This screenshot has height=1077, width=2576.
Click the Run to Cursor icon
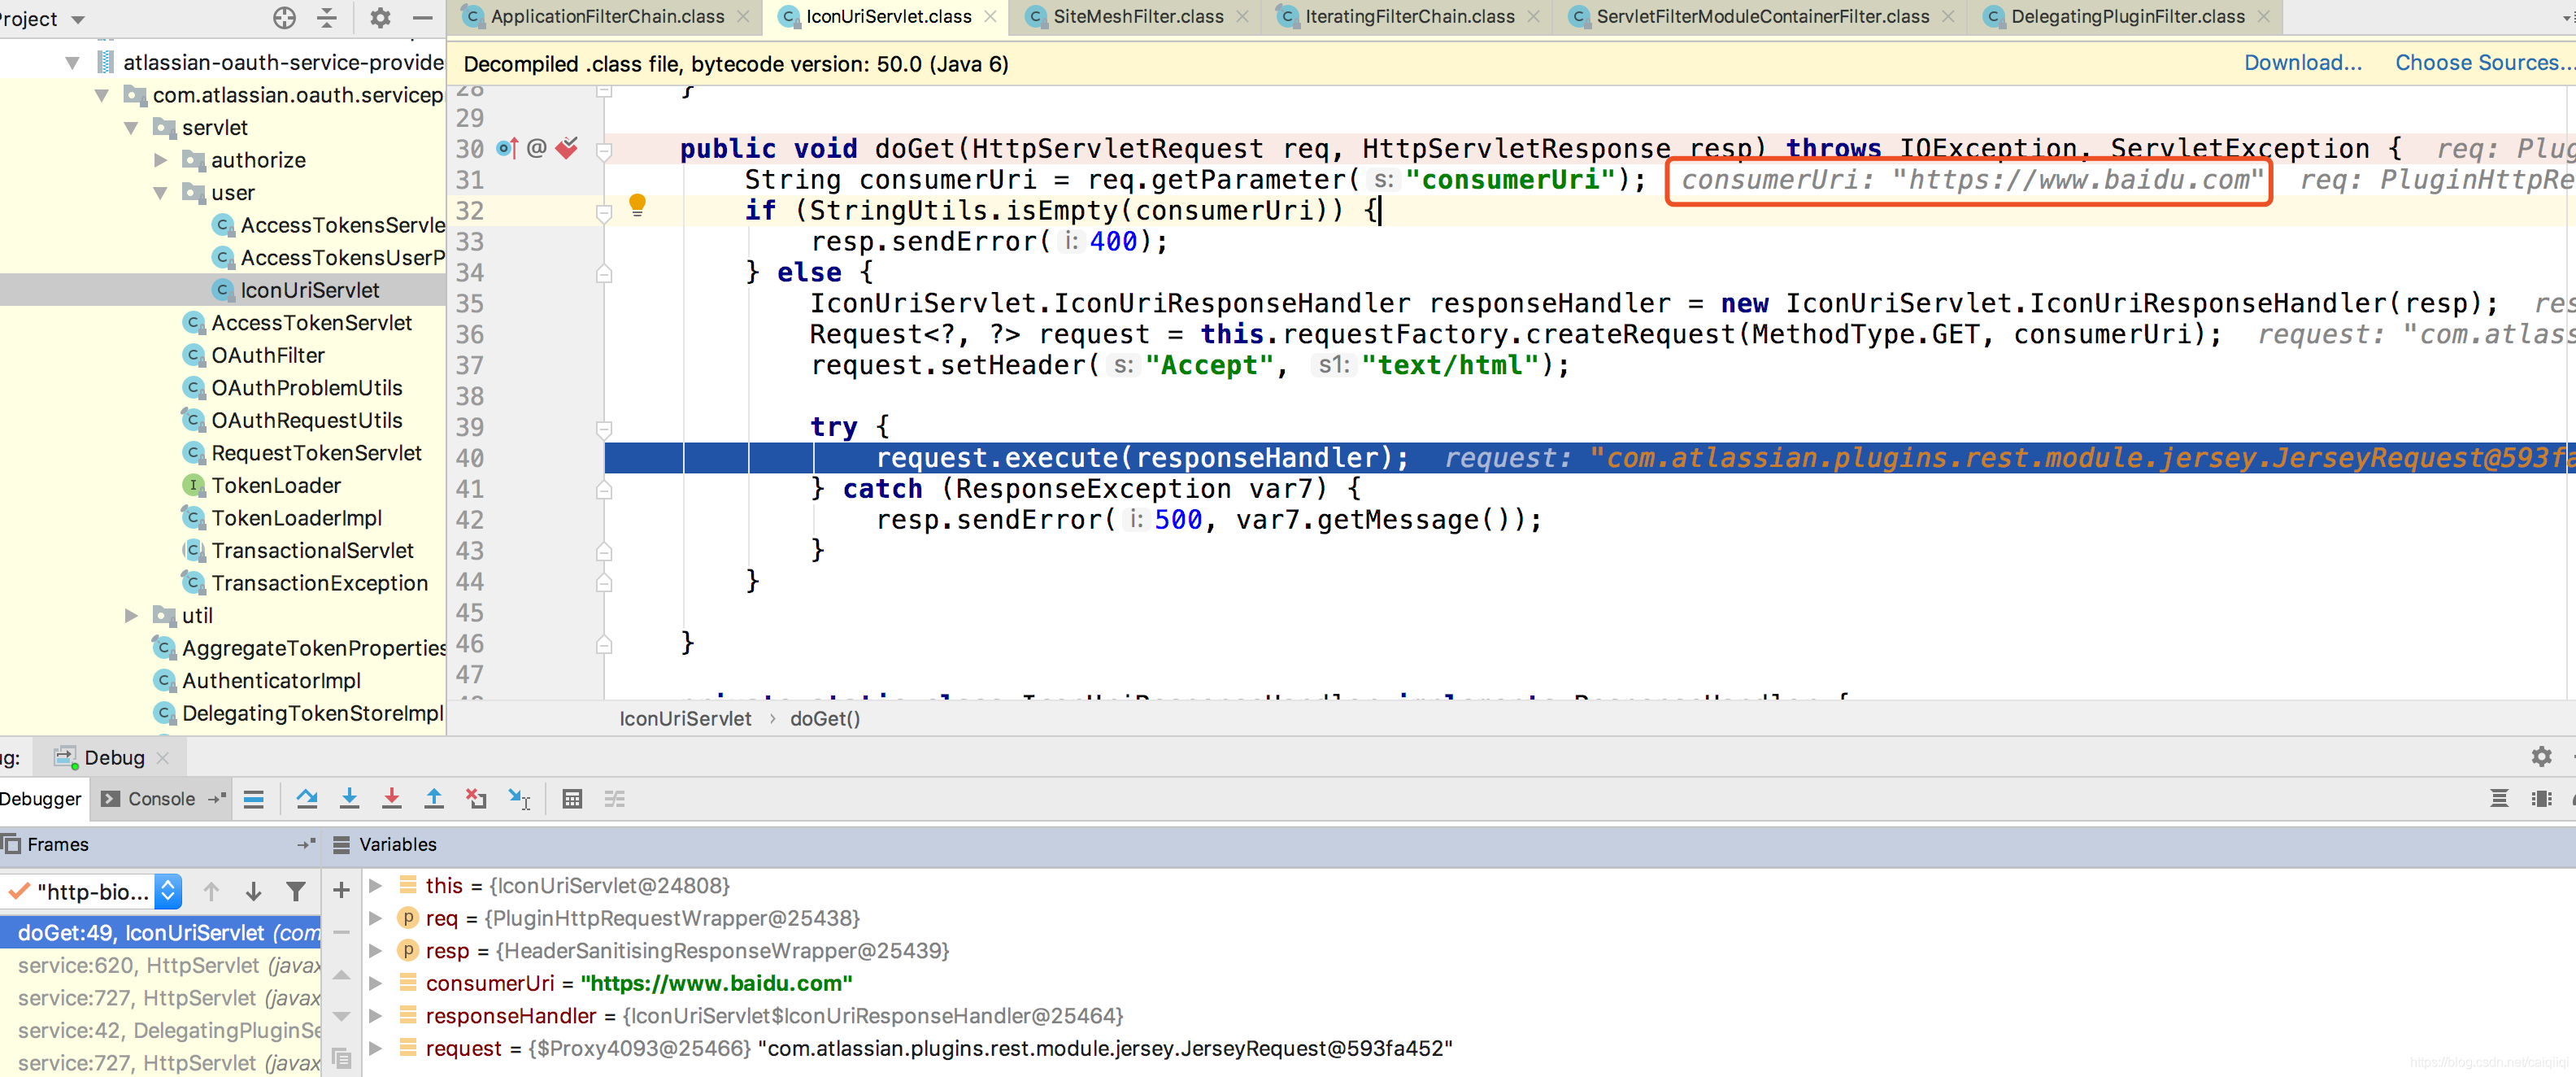(519, 798)
